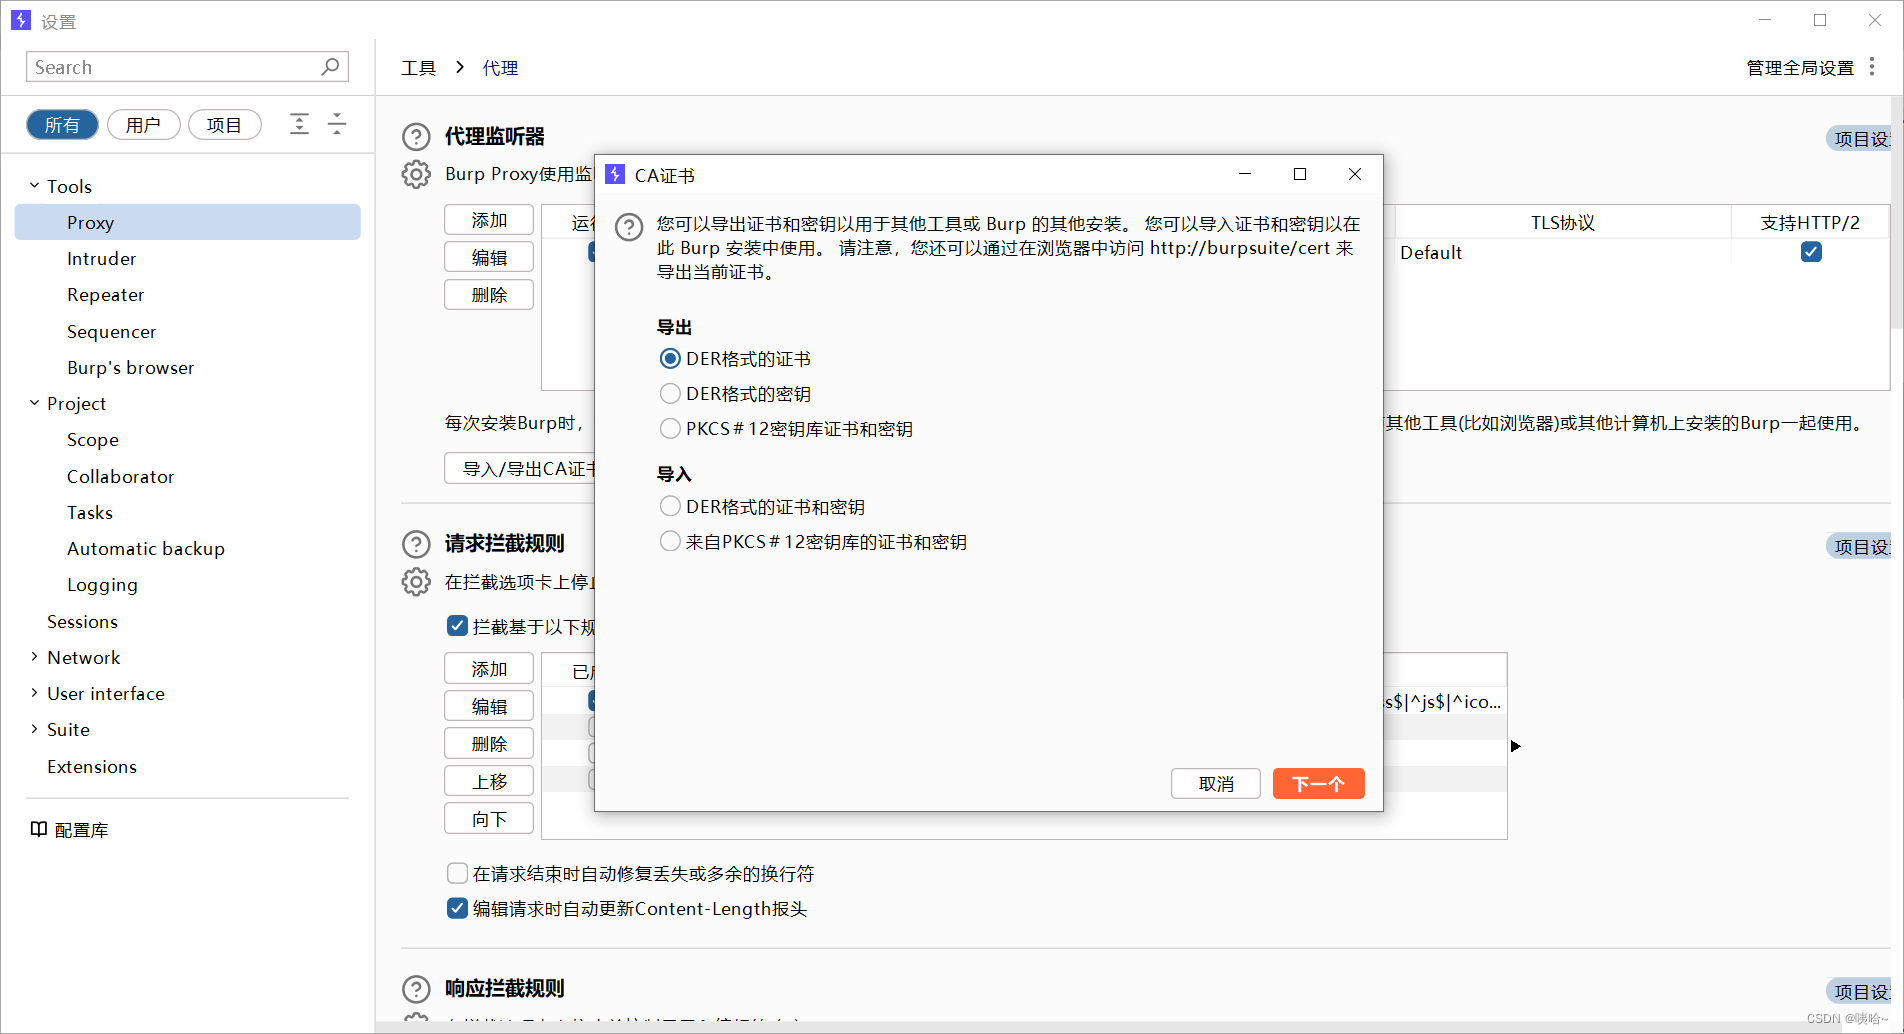Image resolution: width=1904 pixels, height=1034 pixels.
Task: Open the three-dot global settings menu
Action: tap(1872, 67)
